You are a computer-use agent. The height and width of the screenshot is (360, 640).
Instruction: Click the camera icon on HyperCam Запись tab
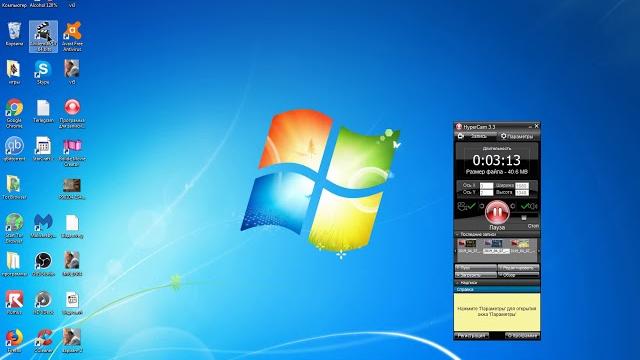(x=461, y=136)
